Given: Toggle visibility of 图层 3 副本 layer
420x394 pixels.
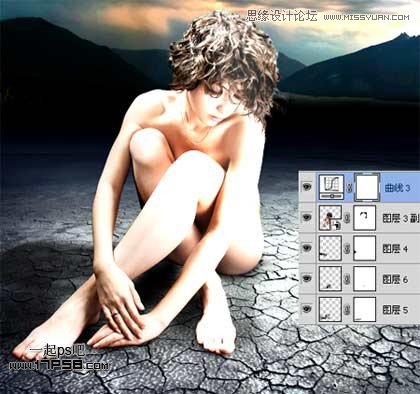Looking at the screenshot, I should (307, 217).
